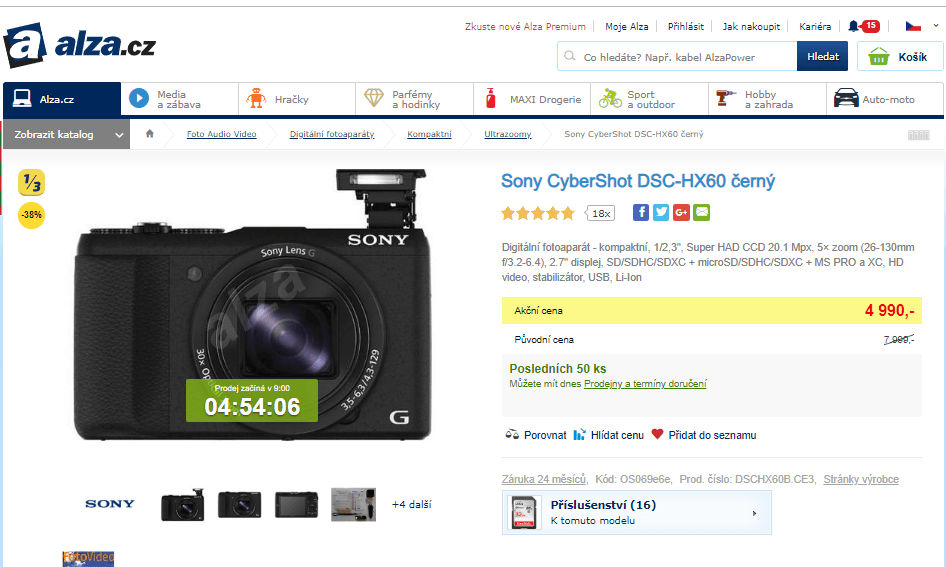Select the rear display camera thumbnail

[x=296, y=505]
